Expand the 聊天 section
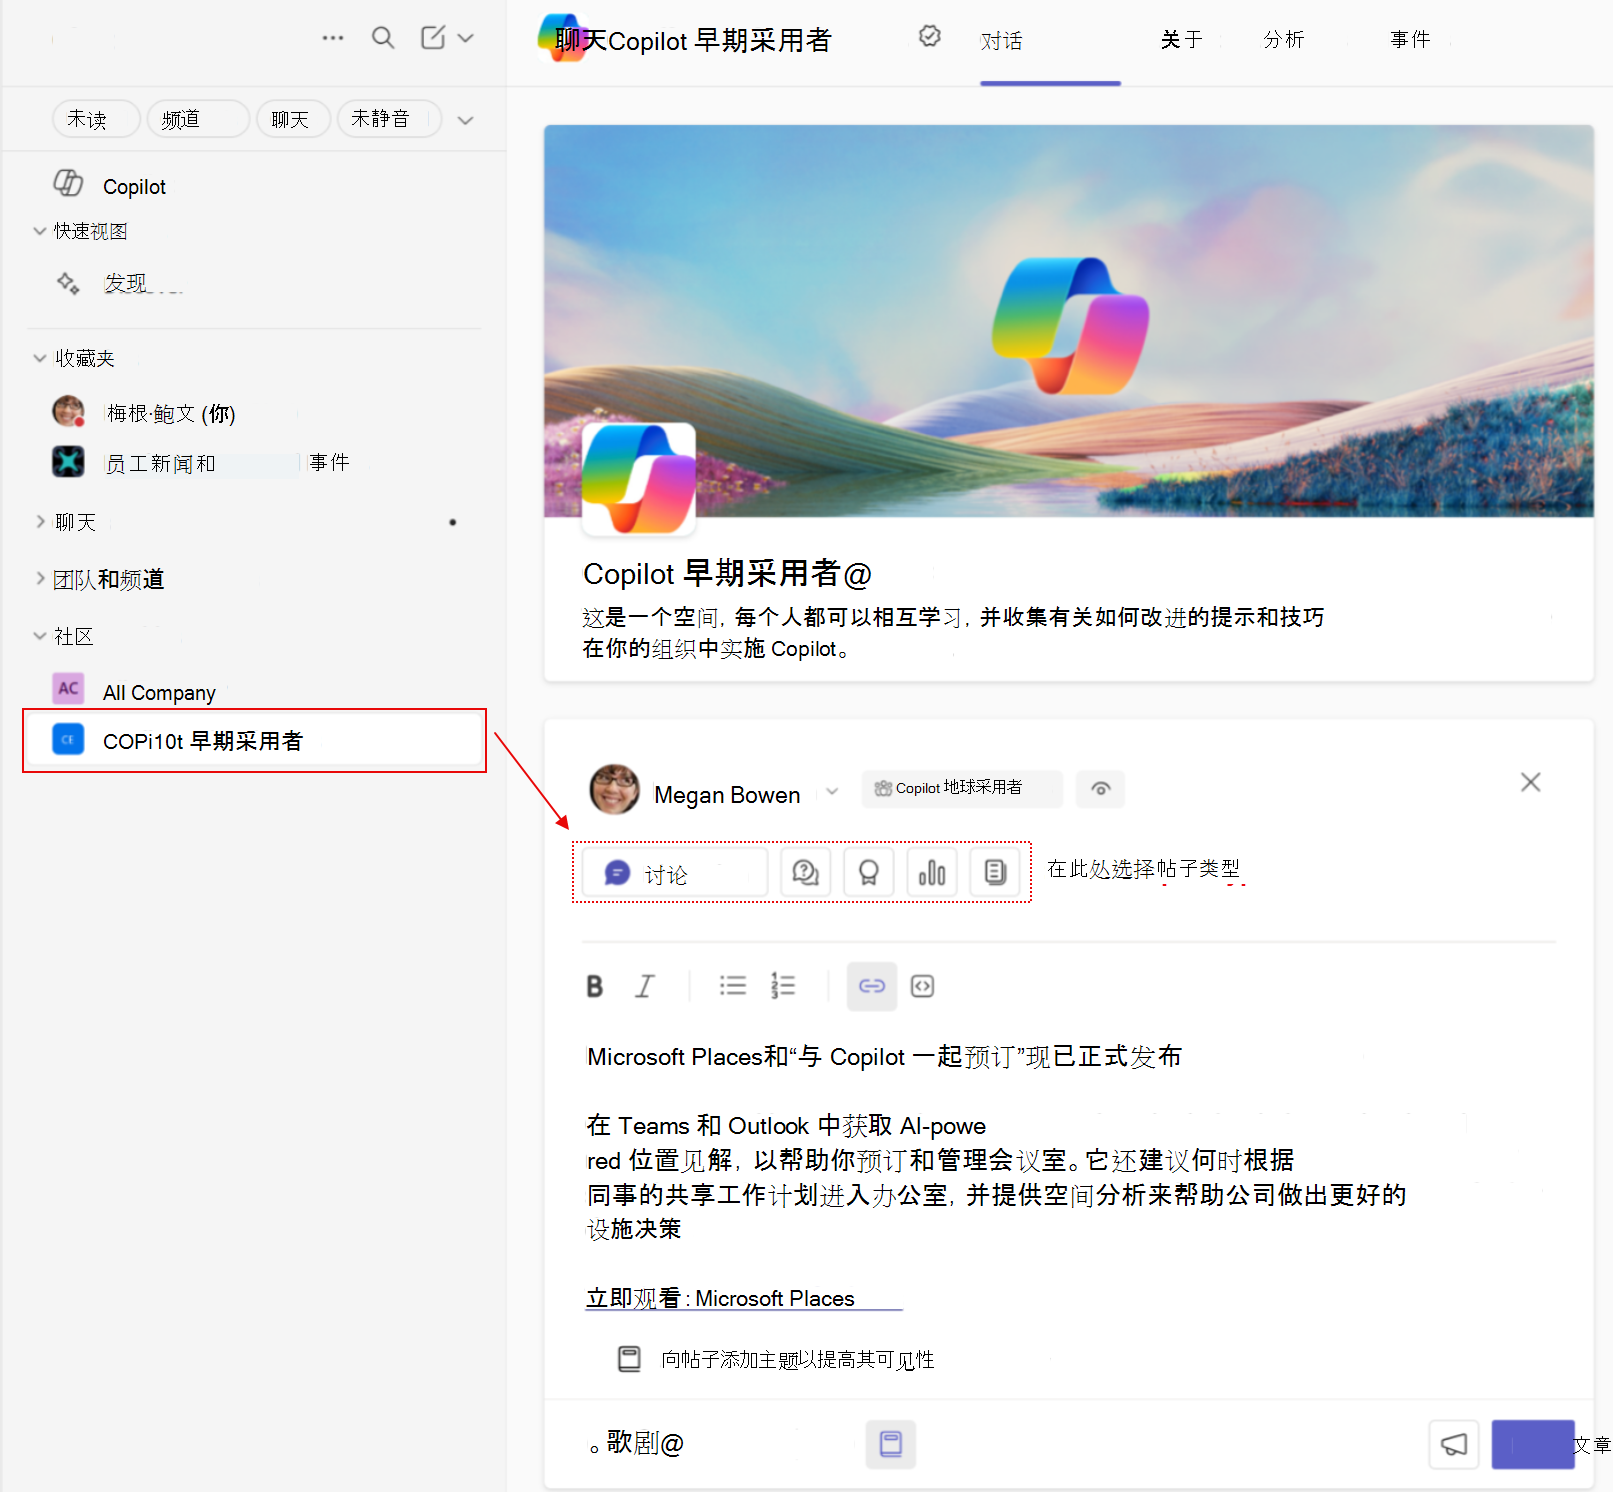 point(40,522)
